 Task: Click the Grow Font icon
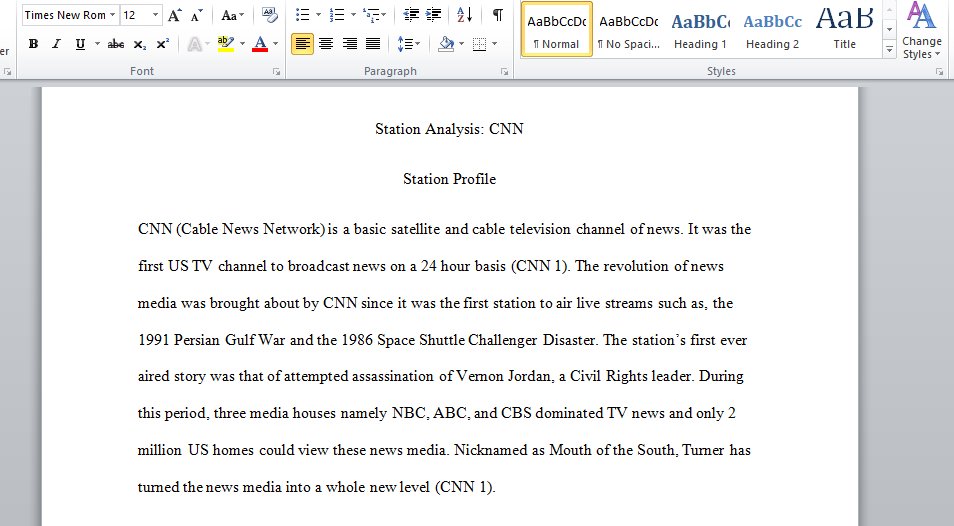175,15
